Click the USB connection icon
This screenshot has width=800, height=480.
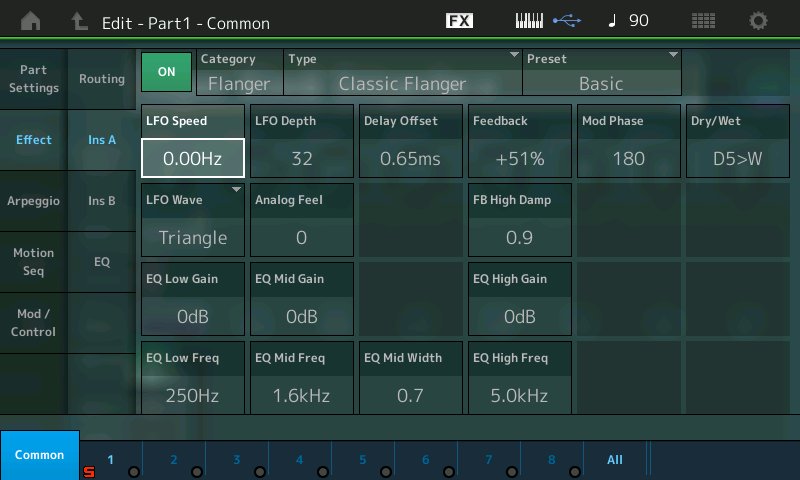coord(568,21)
